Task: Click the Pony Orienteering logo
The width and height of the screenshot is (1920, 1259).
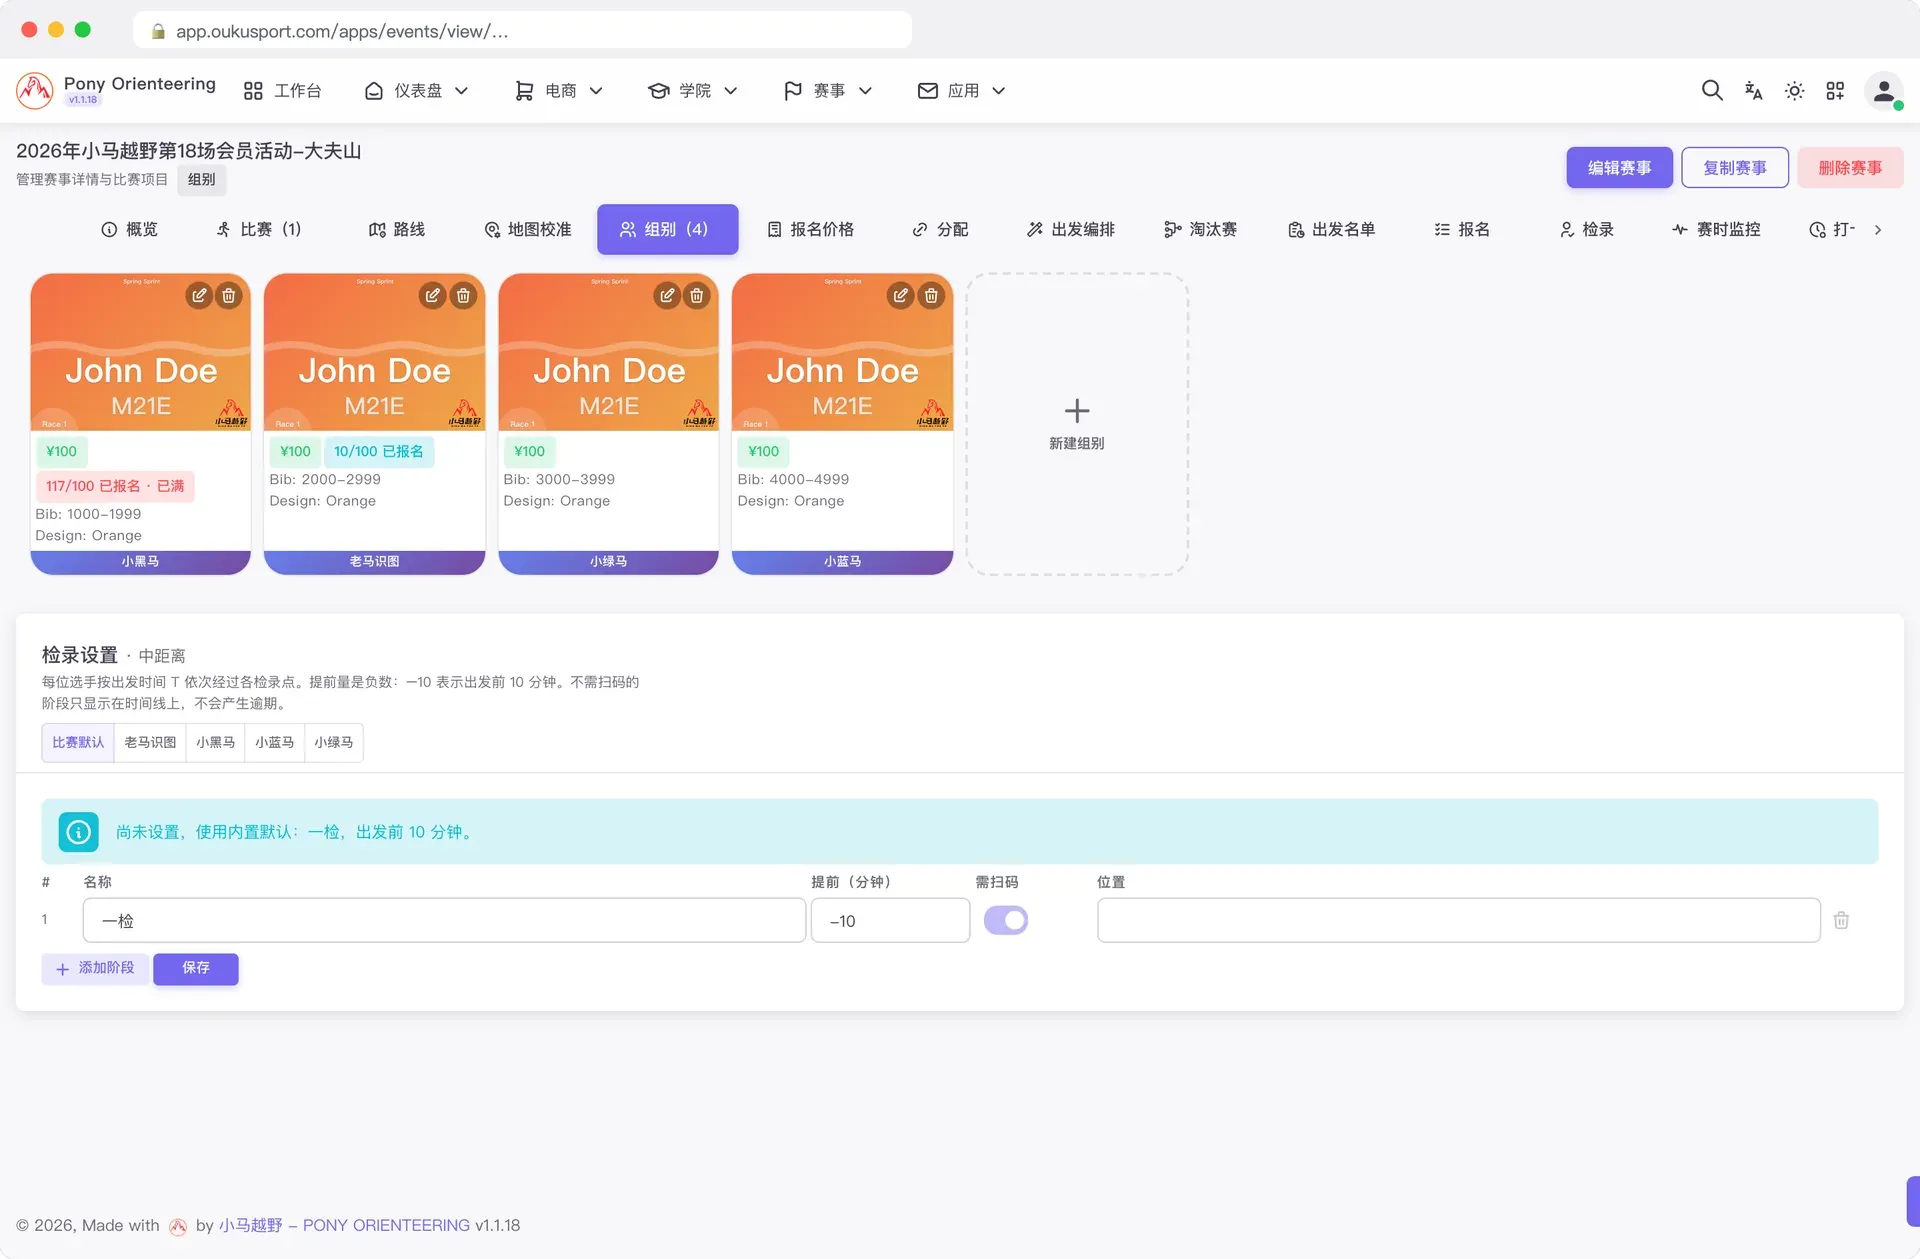Action: tap(34, 91)
